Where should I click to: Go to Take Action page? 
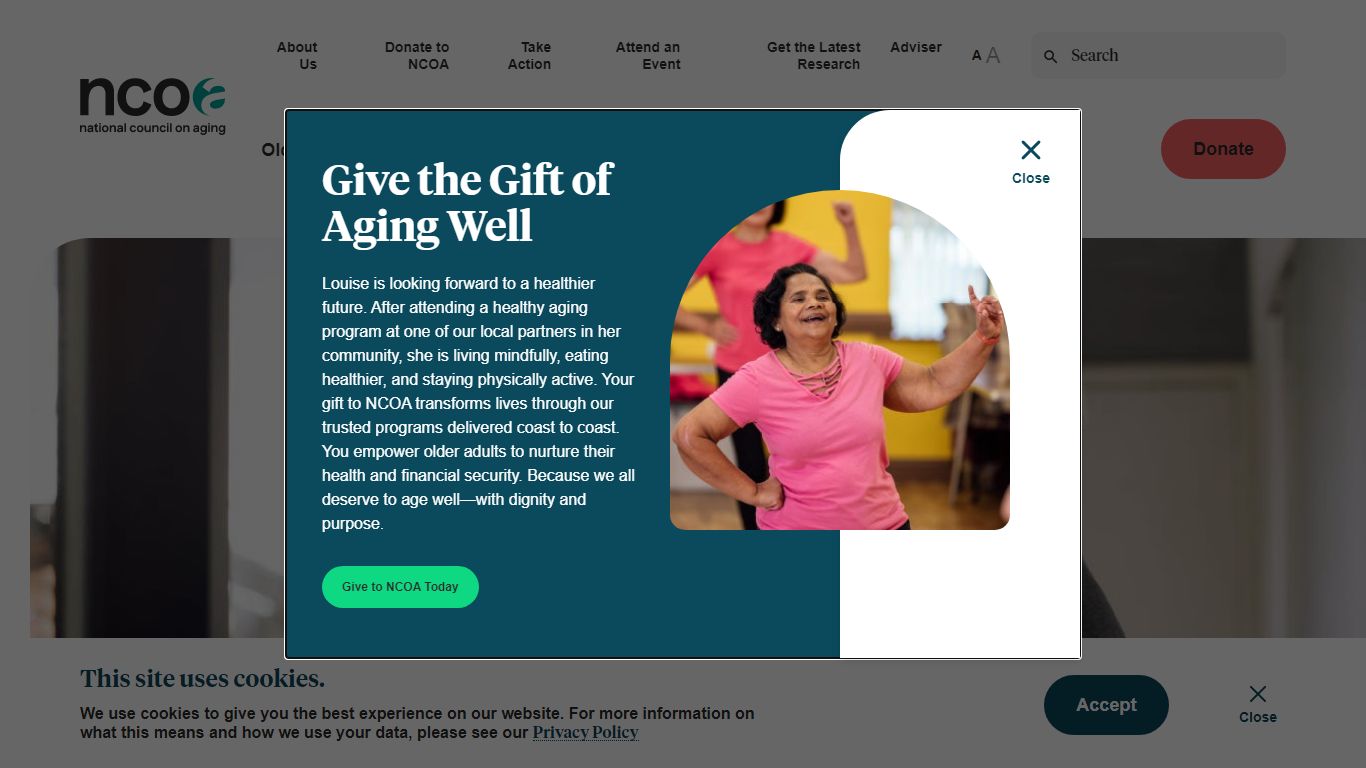coord(529,56)
